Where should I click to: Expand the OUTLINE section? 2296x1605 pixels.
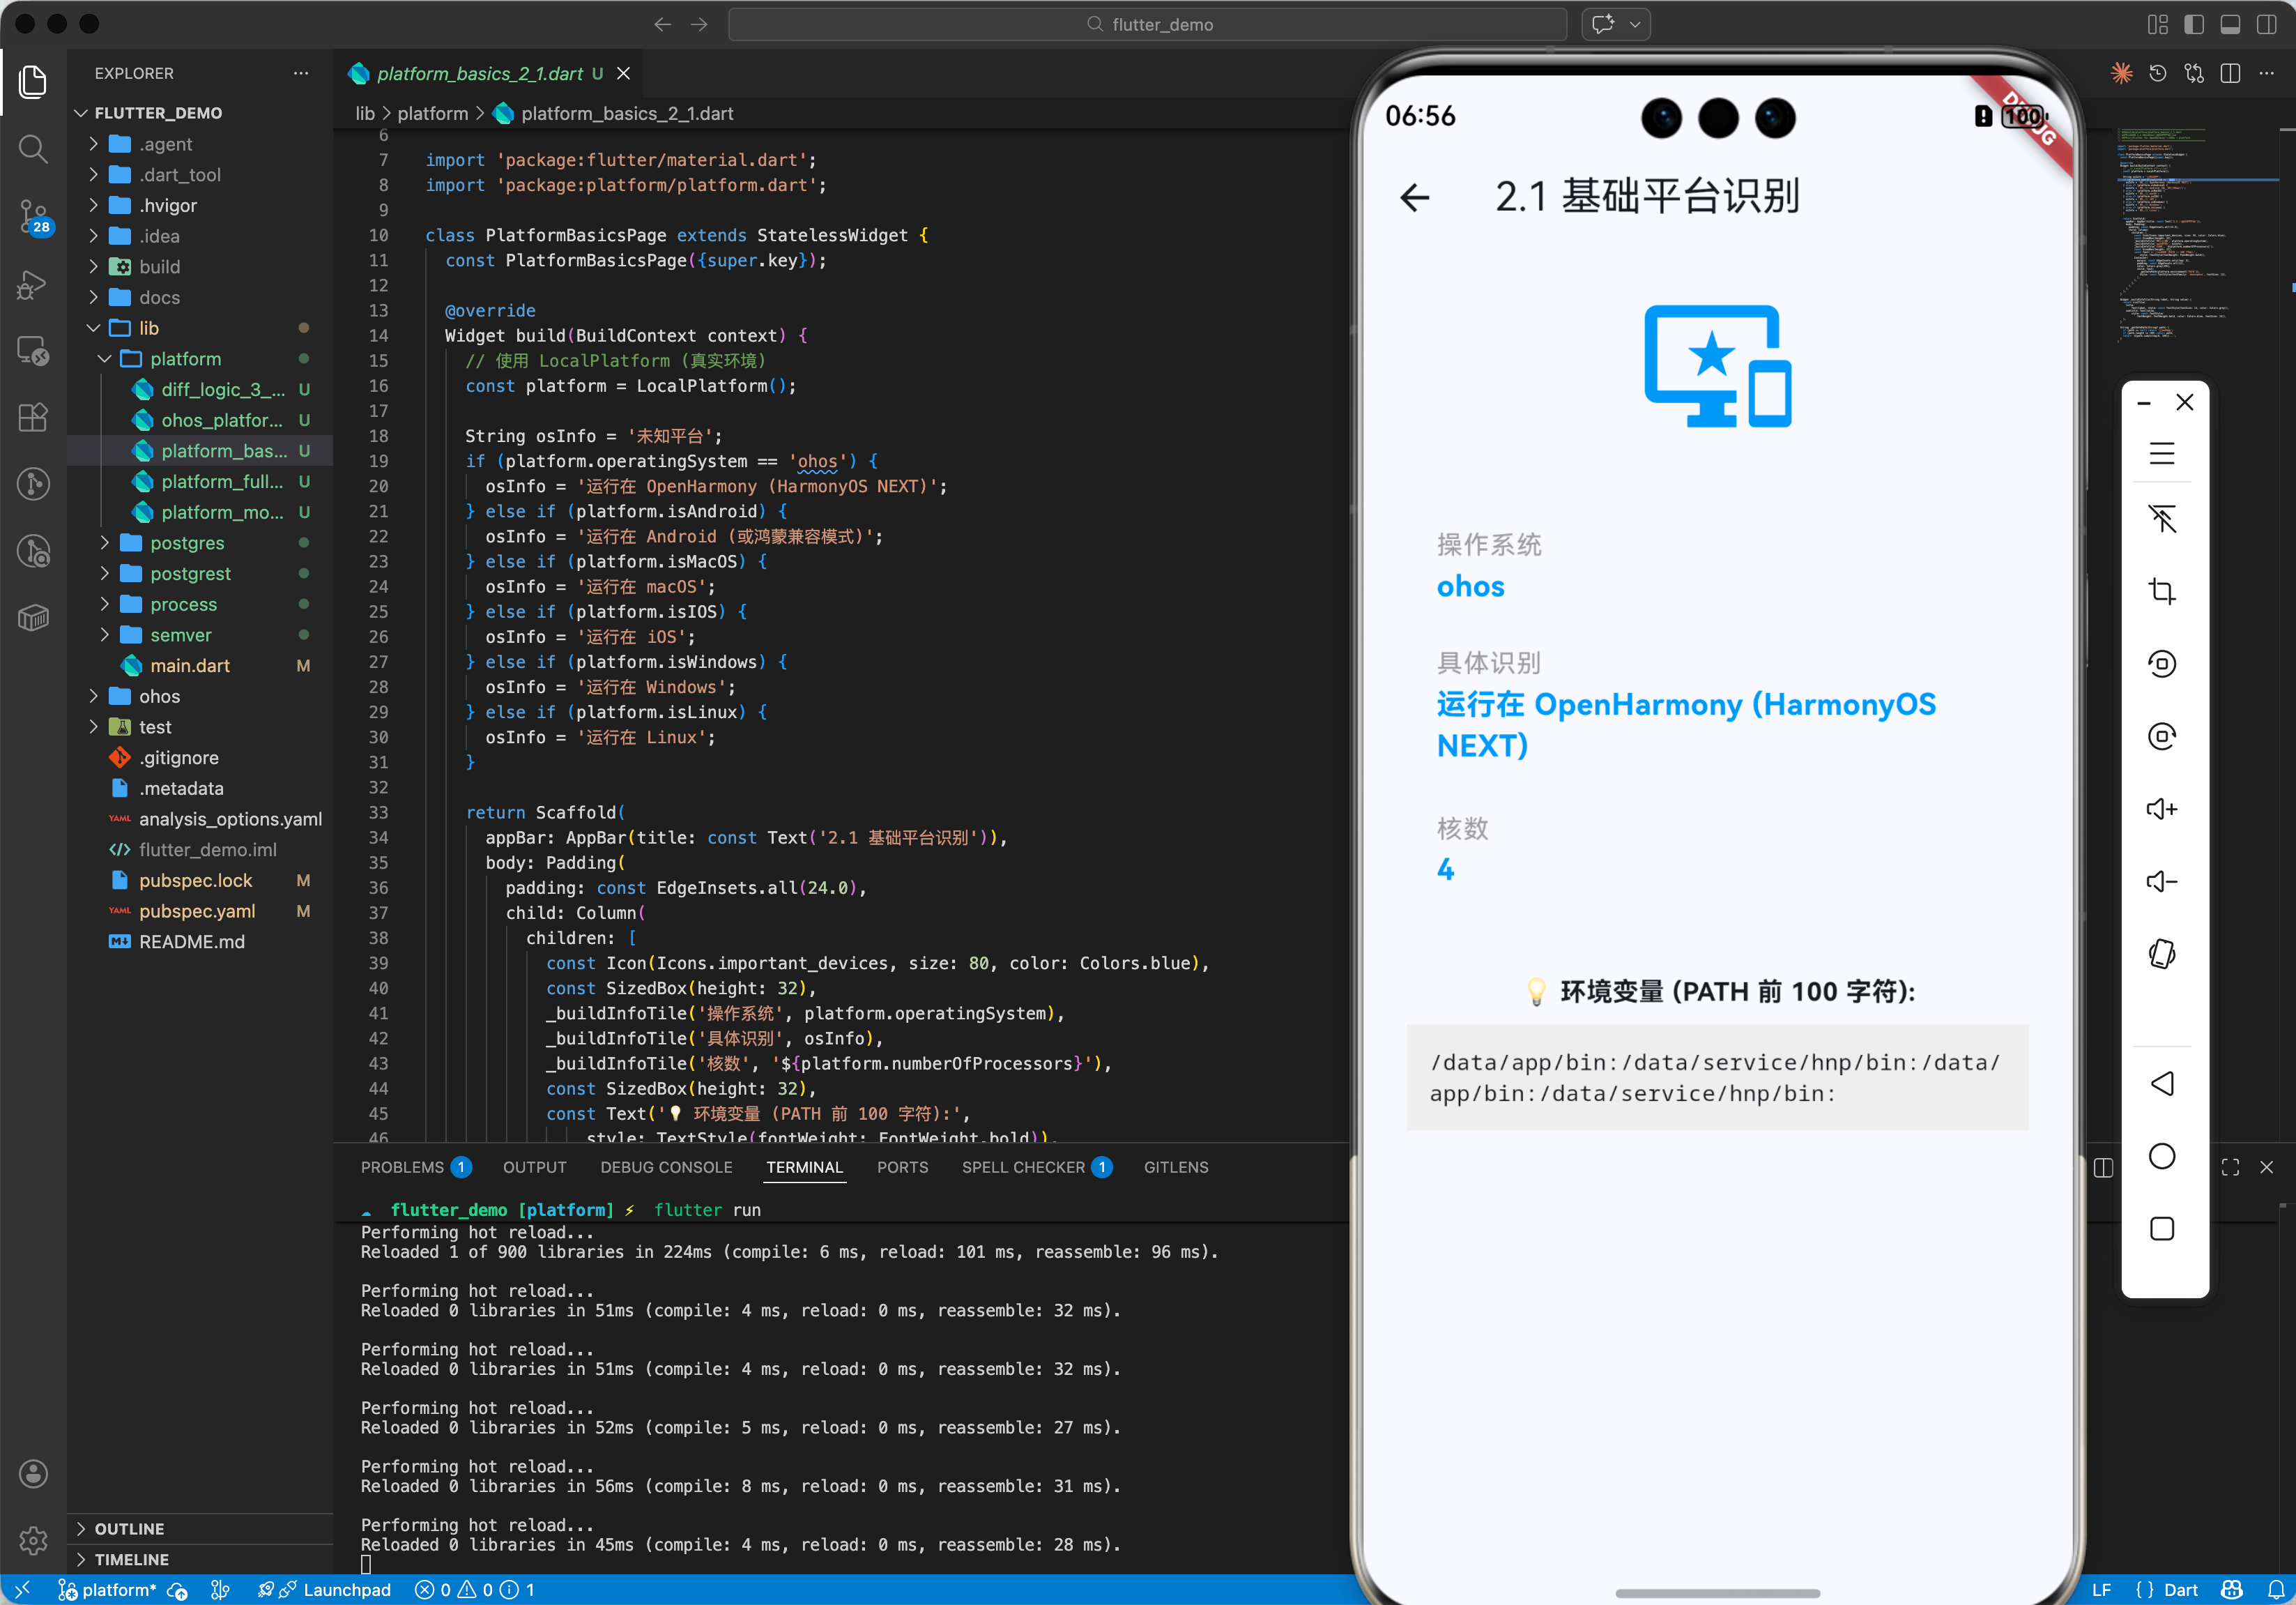click(129, 1528)
